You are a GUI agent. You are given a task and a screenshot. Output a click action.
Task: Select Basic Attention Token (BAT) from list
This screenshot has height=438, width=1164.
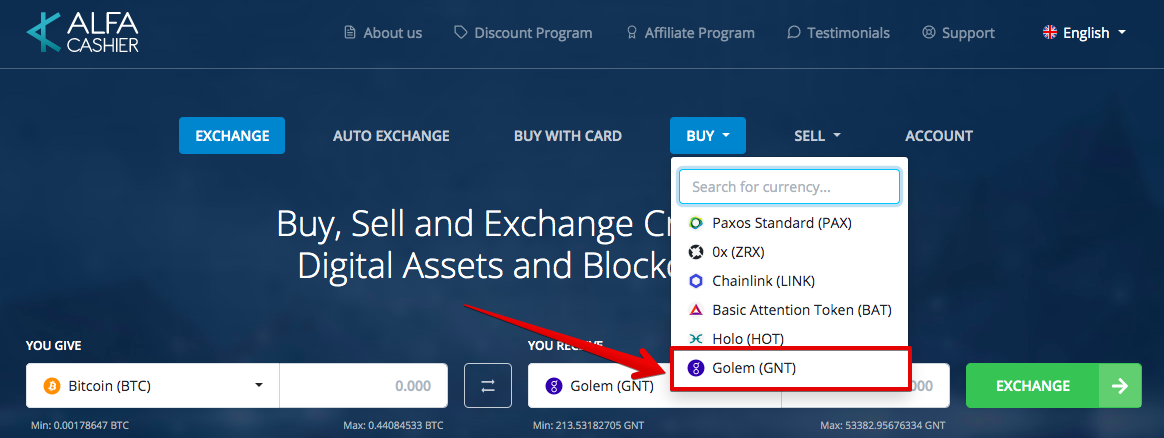[789, 310]
